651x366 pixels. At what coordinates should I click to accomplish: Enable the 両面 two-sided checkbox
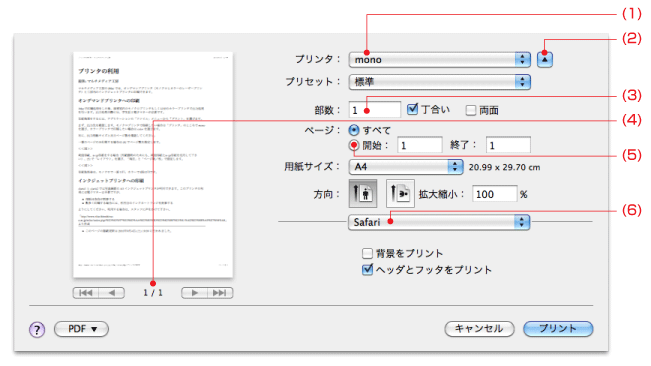click(x=470, y=110)
